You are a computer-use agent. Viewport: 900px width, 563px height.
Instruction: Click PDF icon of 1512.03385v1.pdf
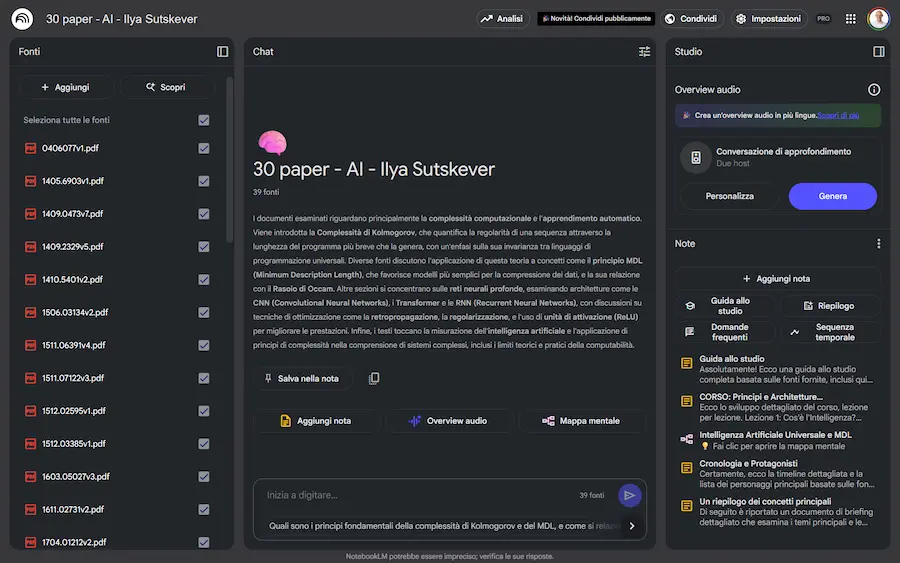30,444
